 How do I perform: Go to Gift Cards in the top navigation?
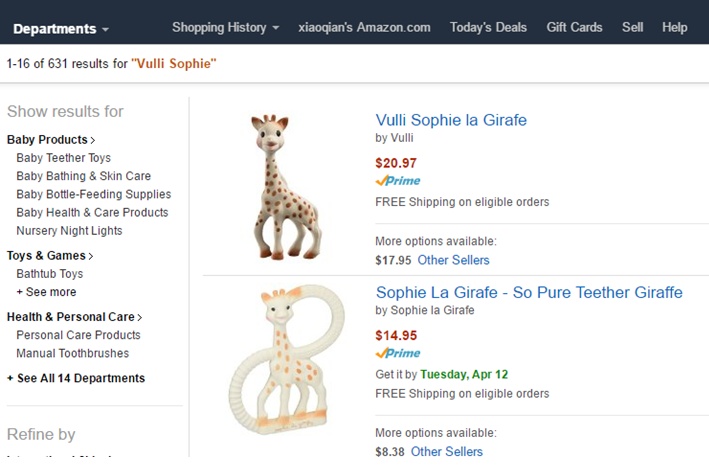(x=574, y=27)
